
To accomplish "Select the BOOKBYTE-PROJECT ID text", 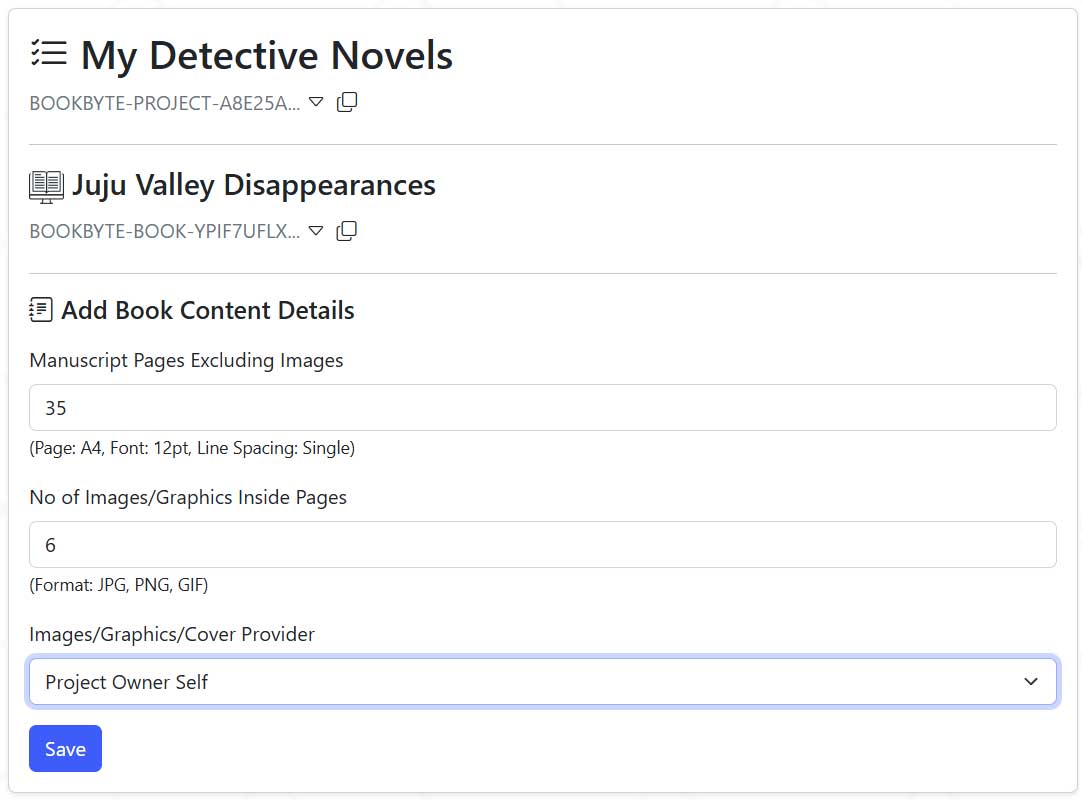I will click(x=164, y=103).
